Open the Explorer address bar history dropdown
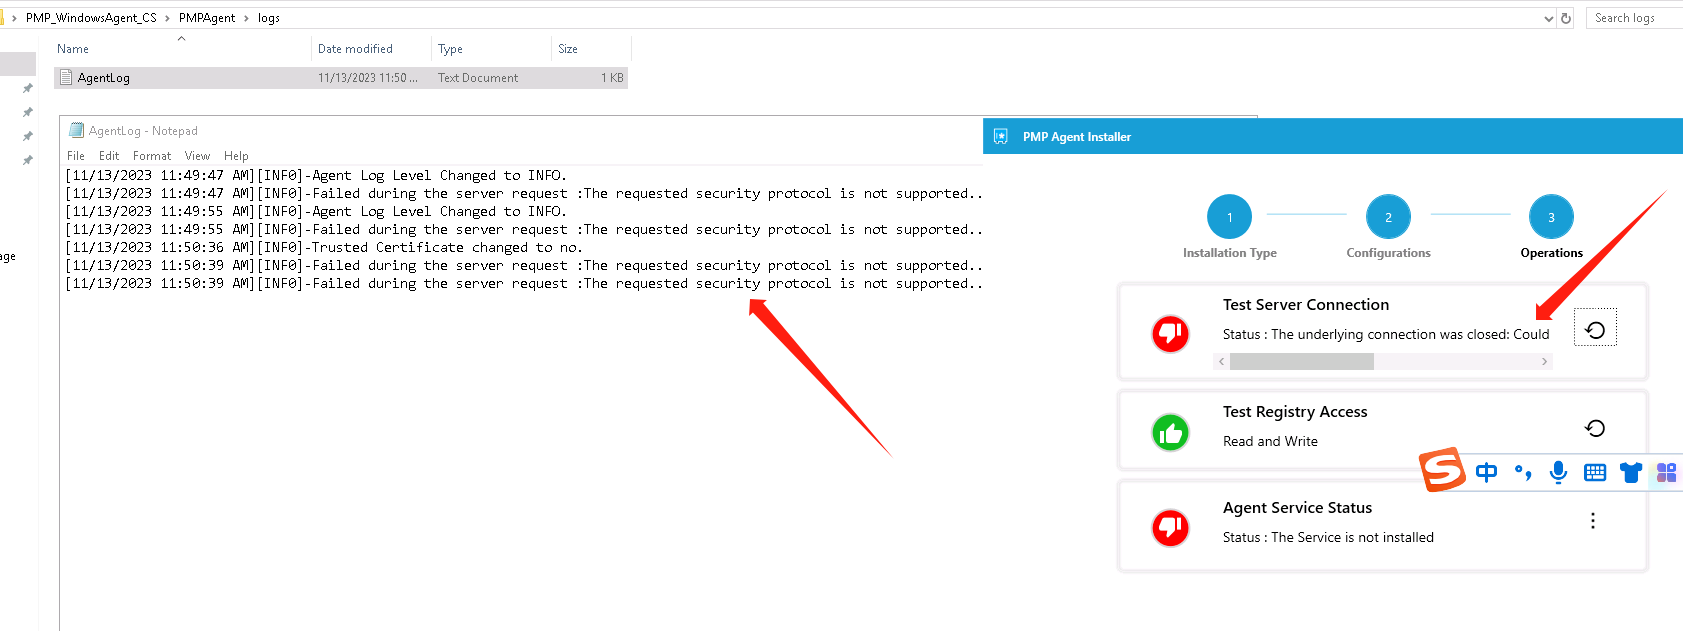The height and width of the screenshot is (631, 1683). click(1549, 18)
